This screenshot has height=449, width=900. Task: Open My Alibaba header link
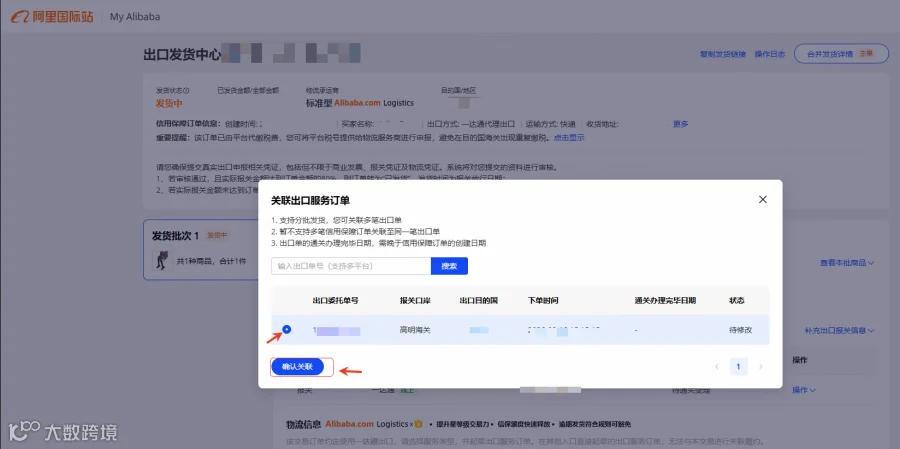point(135,17)
